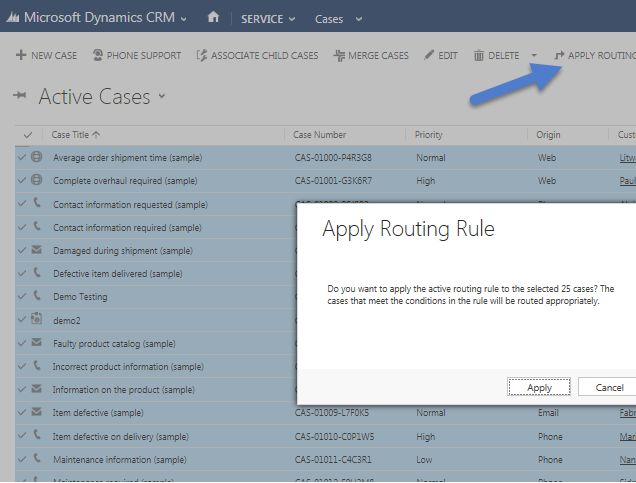Screen dimensions: 636x483
Task: Uncheck Maintenance information row
Action: click(22, 459)
